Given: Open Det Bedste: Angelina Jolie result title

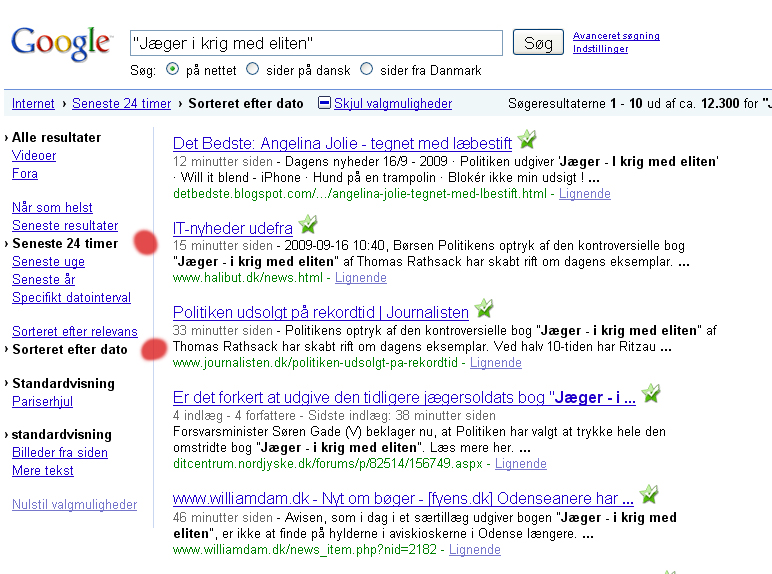Looking at the screenshot, I should (342, 143).
